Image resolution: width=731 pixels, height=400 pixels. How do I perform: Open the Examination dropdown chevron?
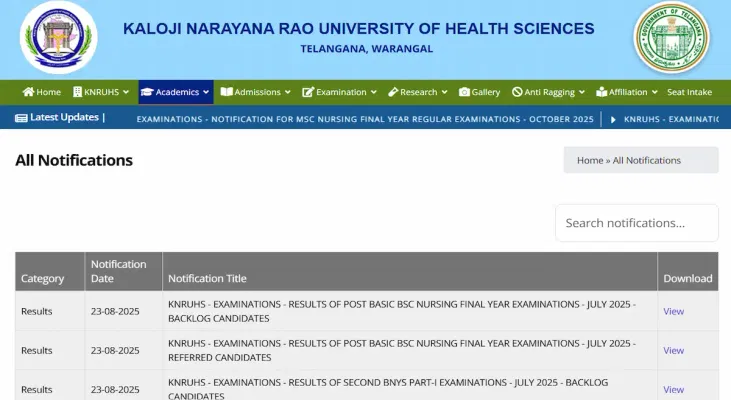coord(373,92)
